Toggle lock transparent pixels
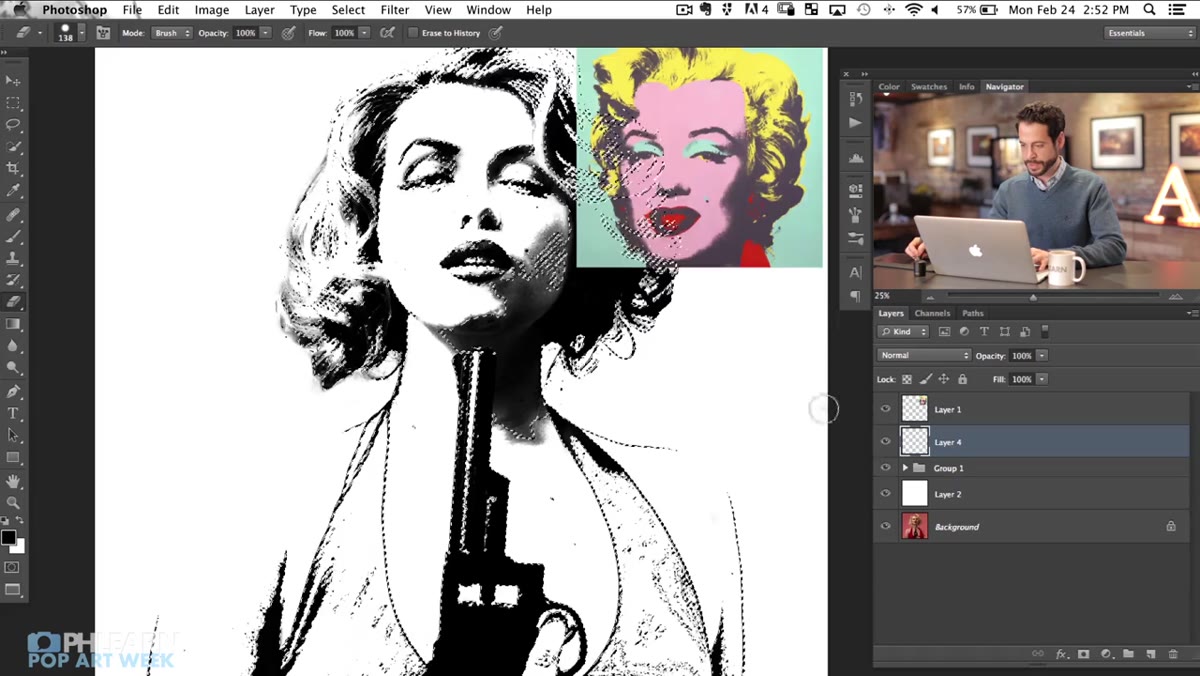The height and width of the screenshot is (676, 1200). [907, 380]
